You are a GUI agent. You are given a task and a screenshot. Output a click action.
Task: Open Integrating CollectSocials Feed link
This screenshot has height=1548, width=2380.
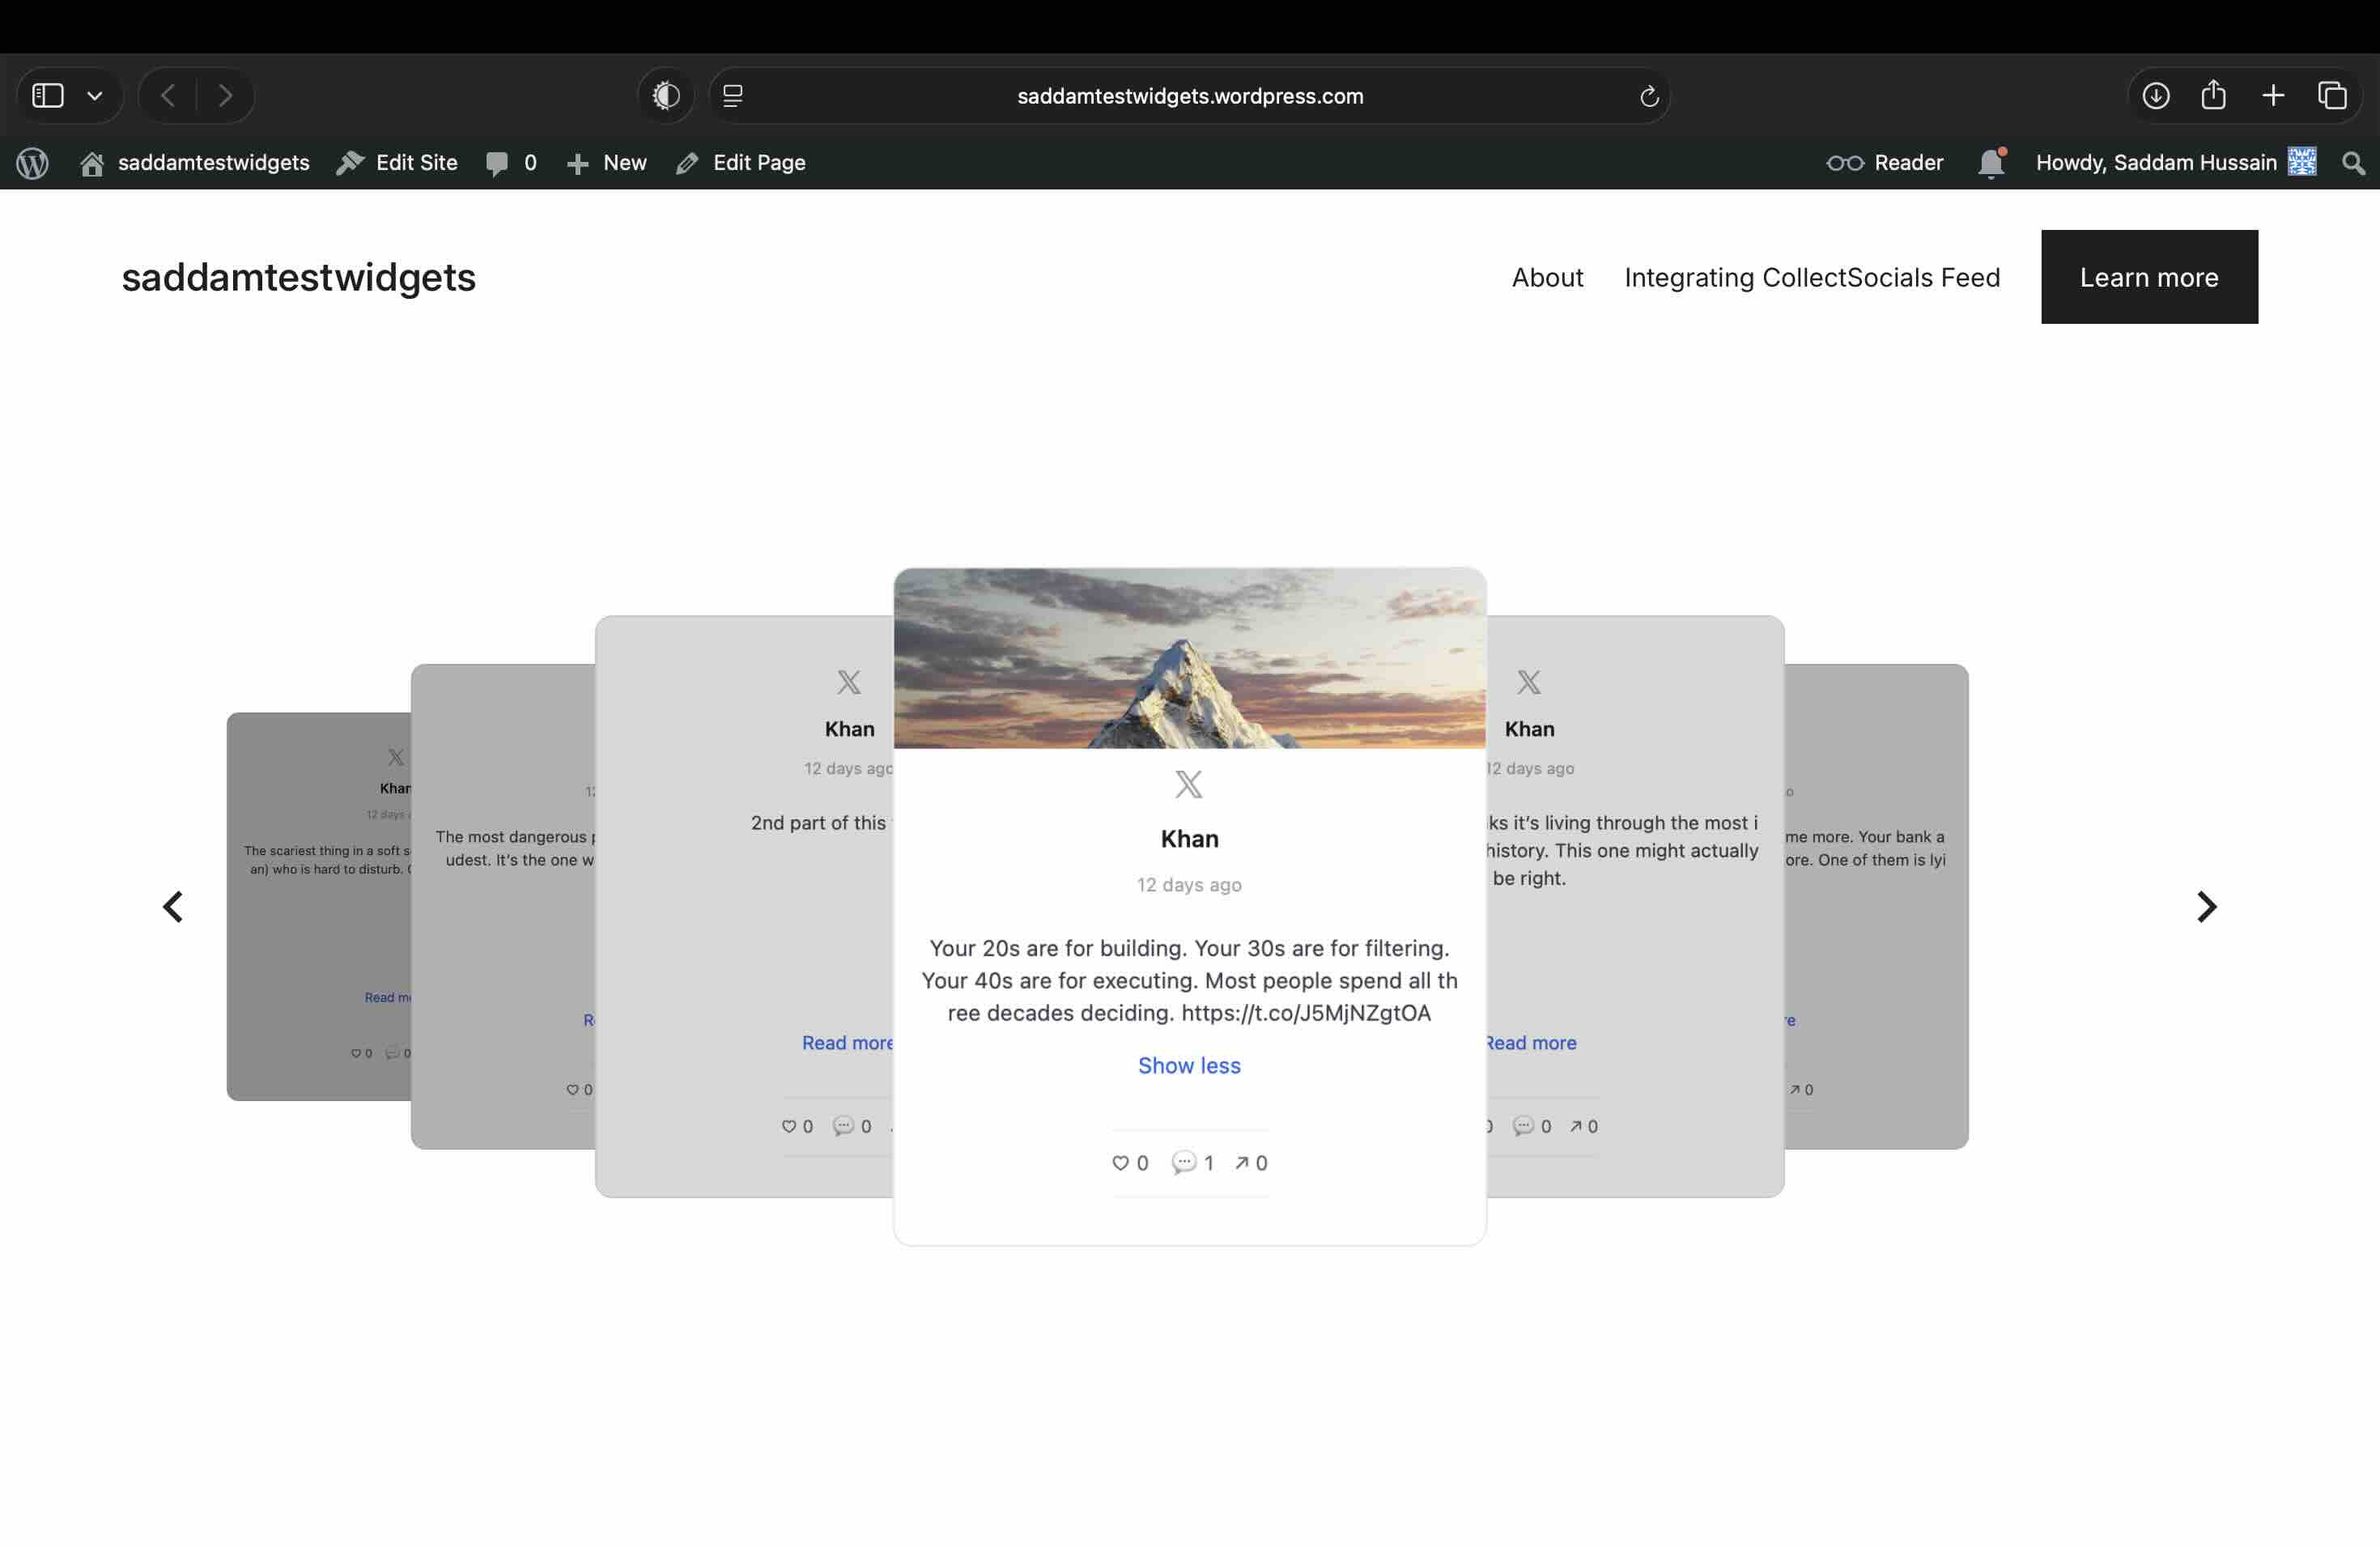[1812, 277]
